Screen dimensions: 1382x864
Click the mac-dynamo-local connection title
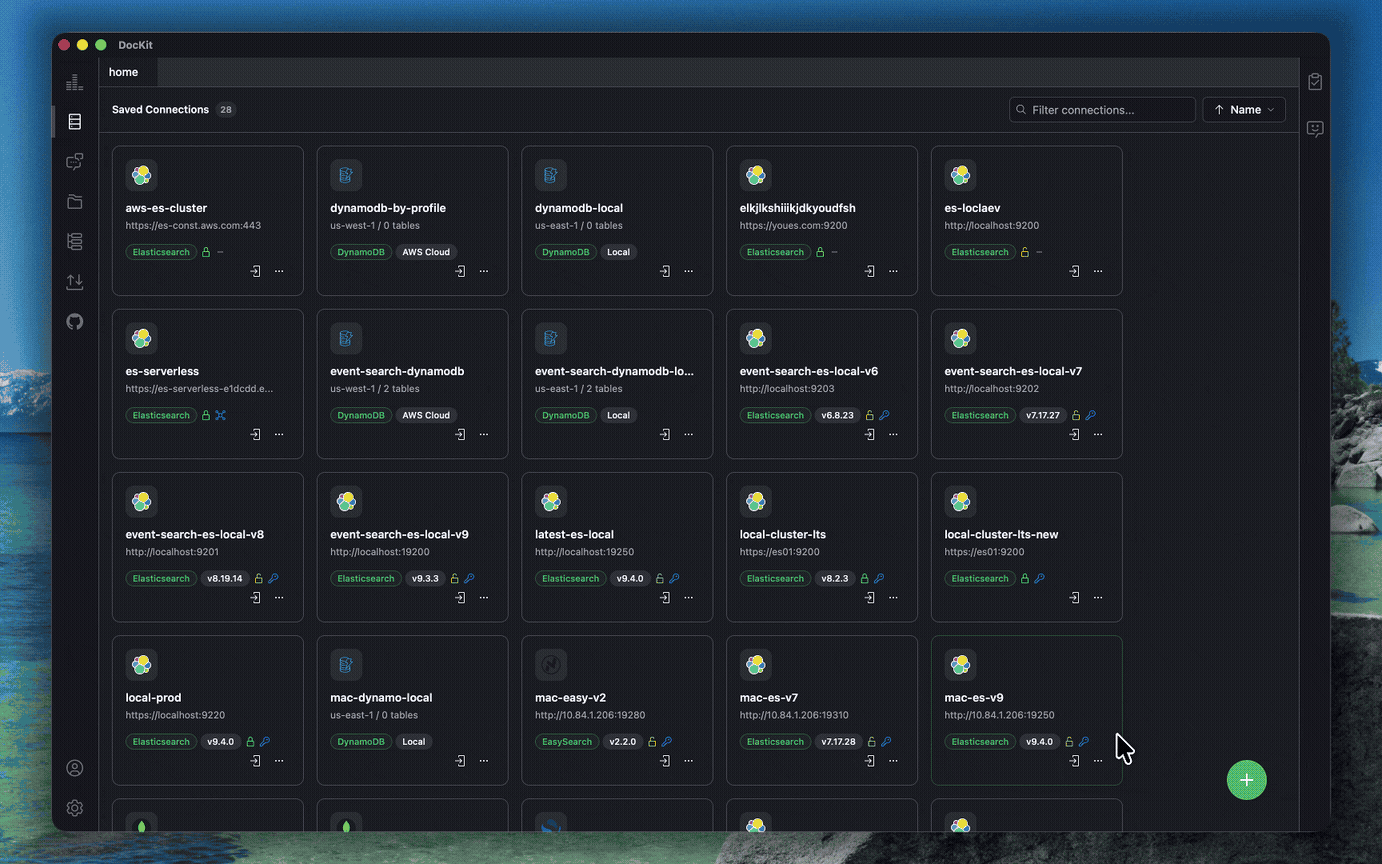tap(381, 698)
